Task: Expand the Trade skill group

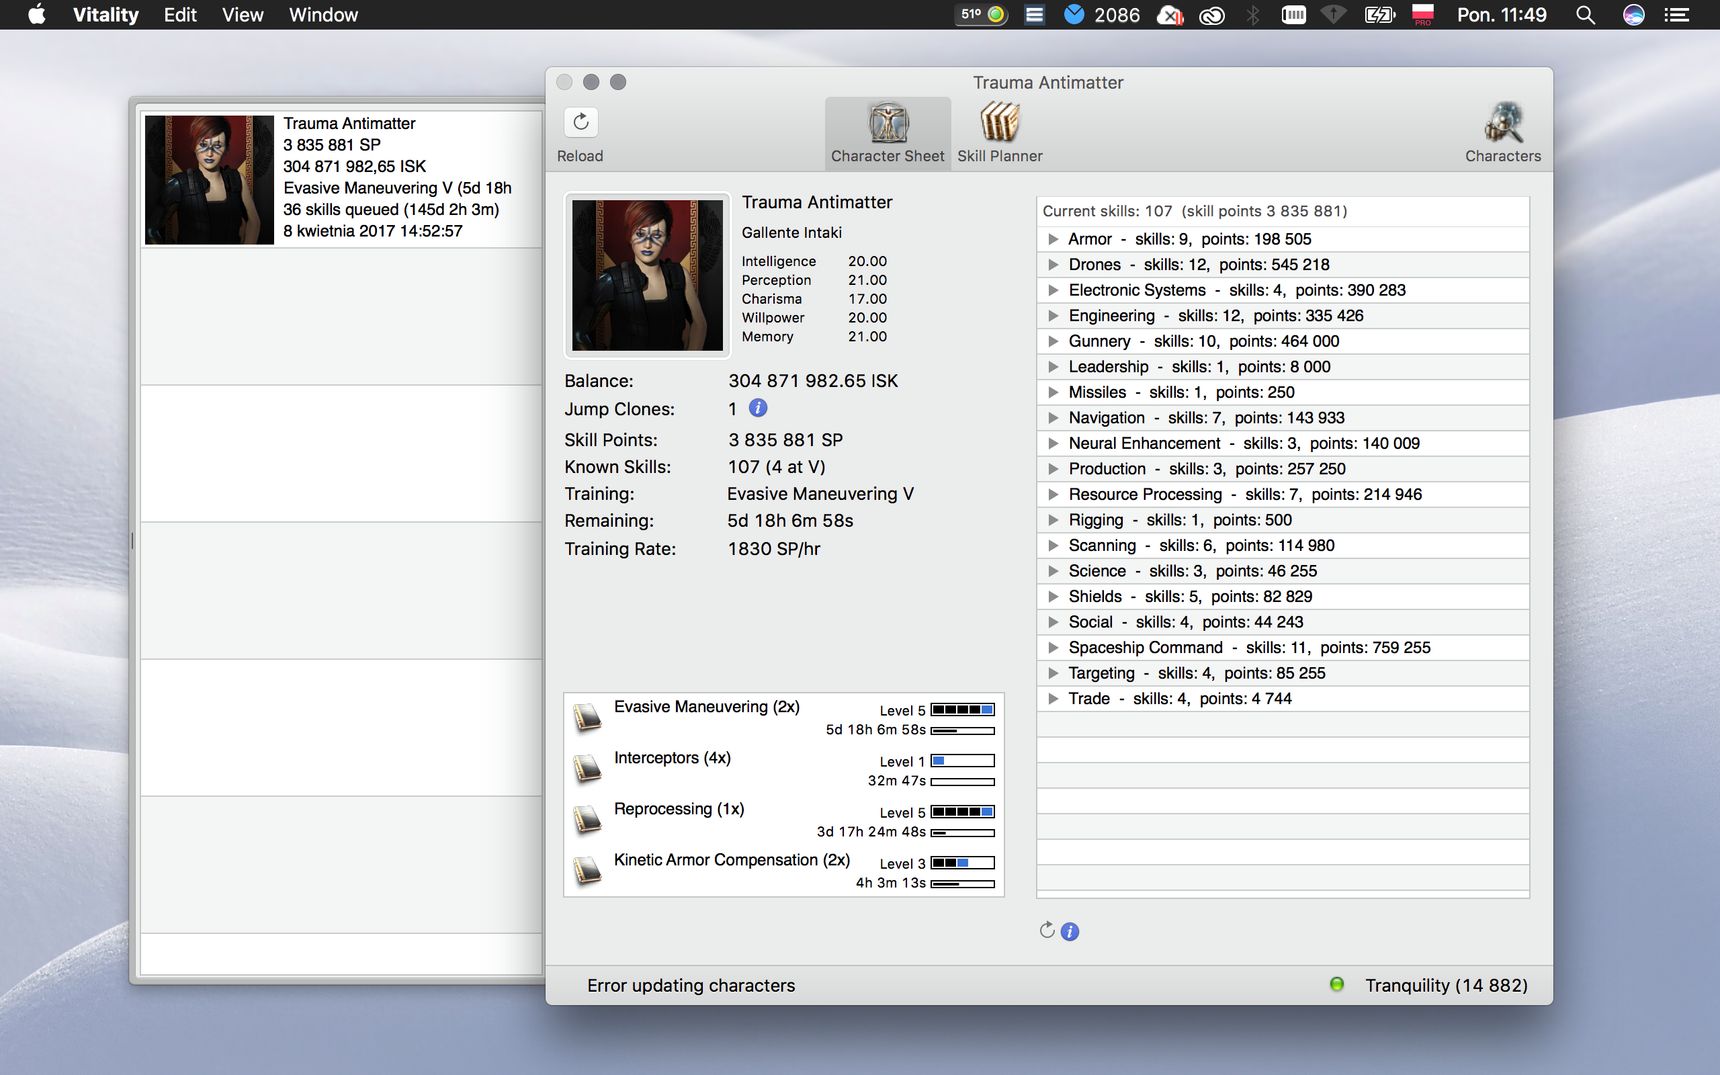Action: (x=1053, y=699)
